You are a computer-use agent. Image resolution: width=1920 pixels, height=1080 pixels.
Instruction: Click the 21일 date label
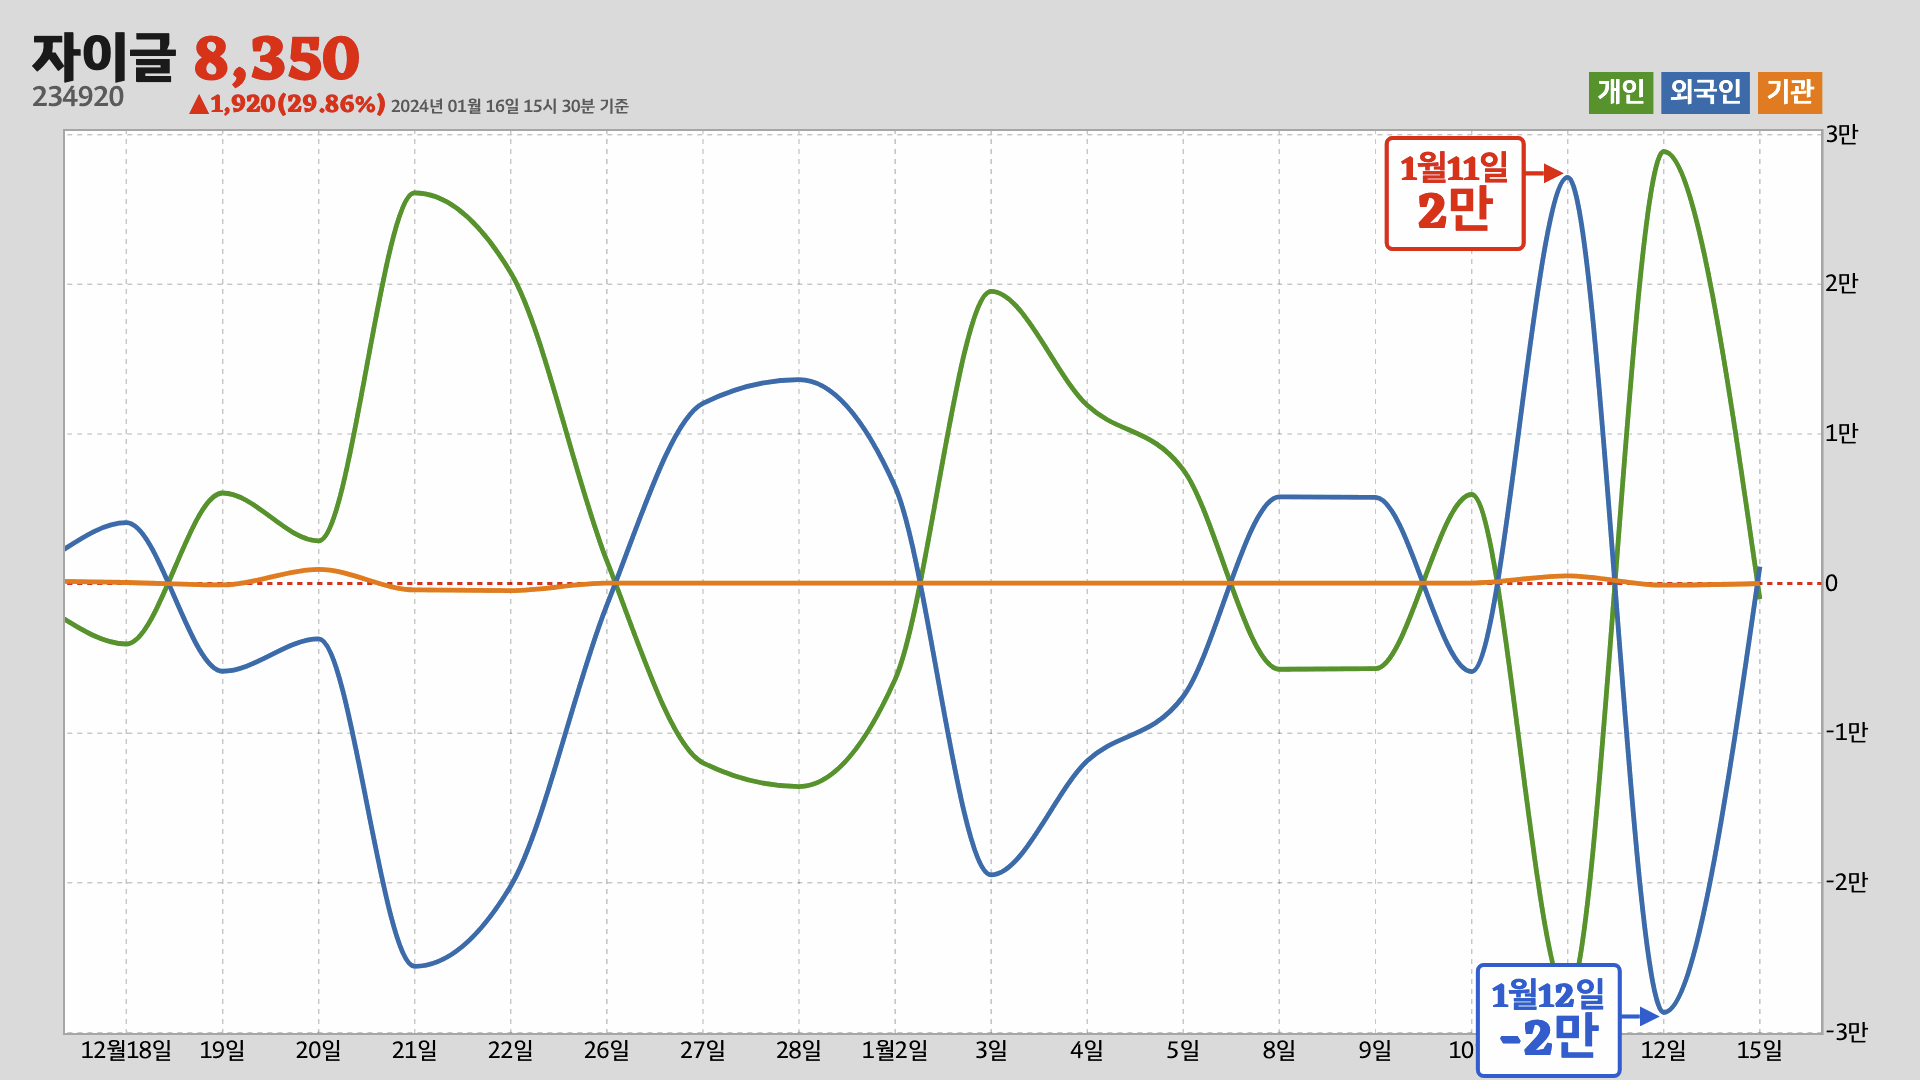414,1050
